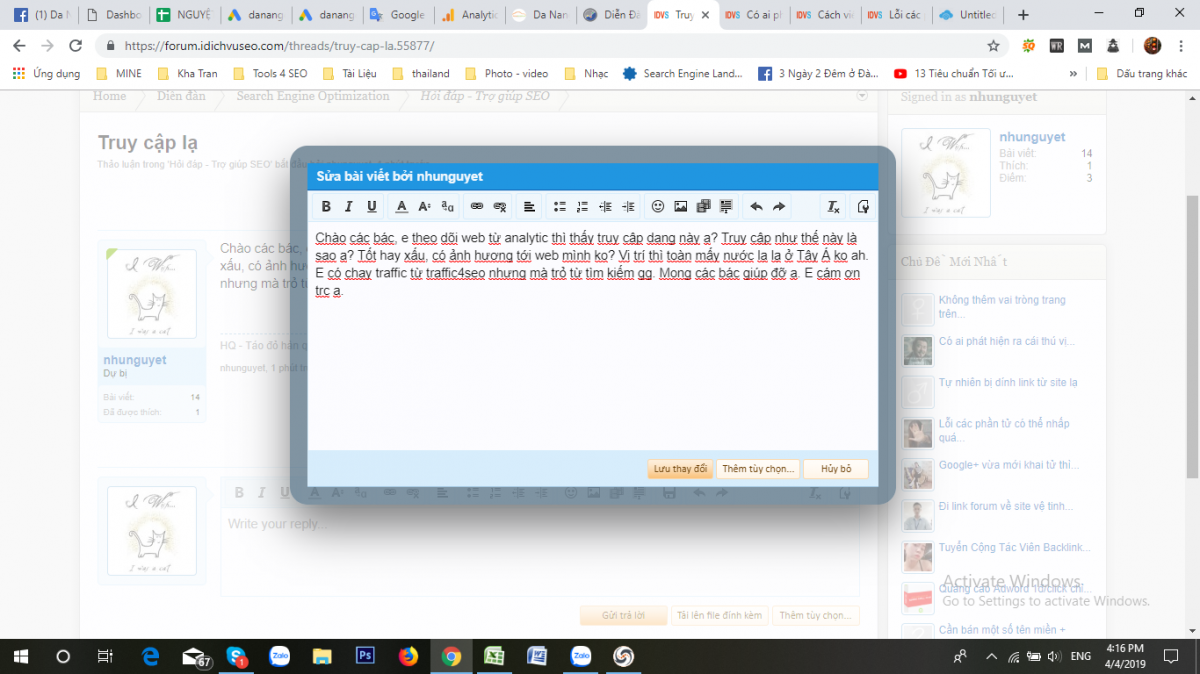This screenshot has height=674, width=1200.
Task: Open the Ứng dụng apps shortcut
Action: pos(45,73)
